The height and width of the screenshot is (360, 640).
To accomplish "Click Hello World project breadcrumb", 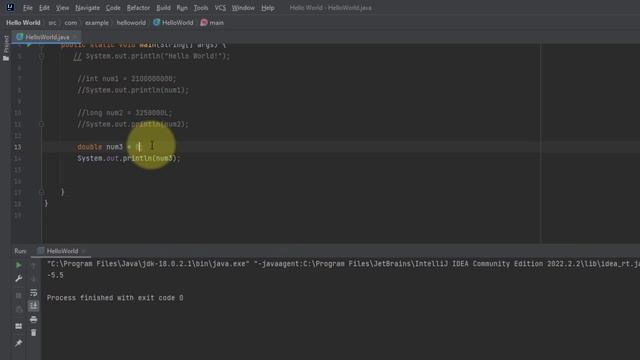I will pyautogui.click(x=23, y=23).
